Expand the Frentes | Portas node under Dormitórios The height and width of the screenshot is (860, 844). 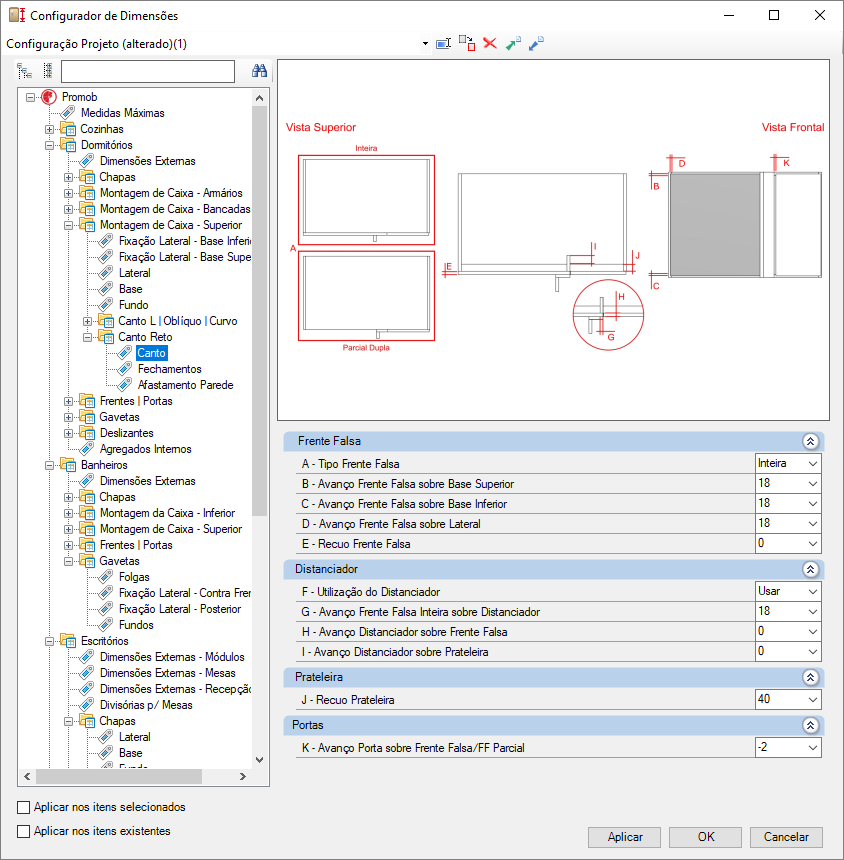(x=68, y=401)
